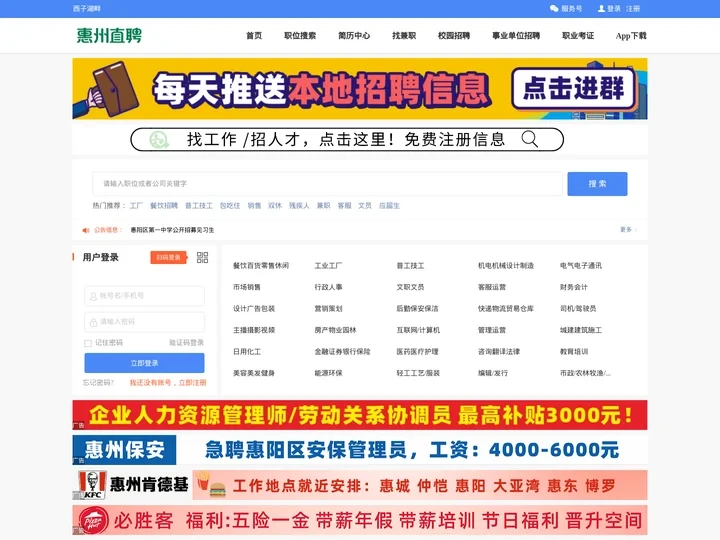Click the 登录 link in the top bar

click(x=614, y=8)
